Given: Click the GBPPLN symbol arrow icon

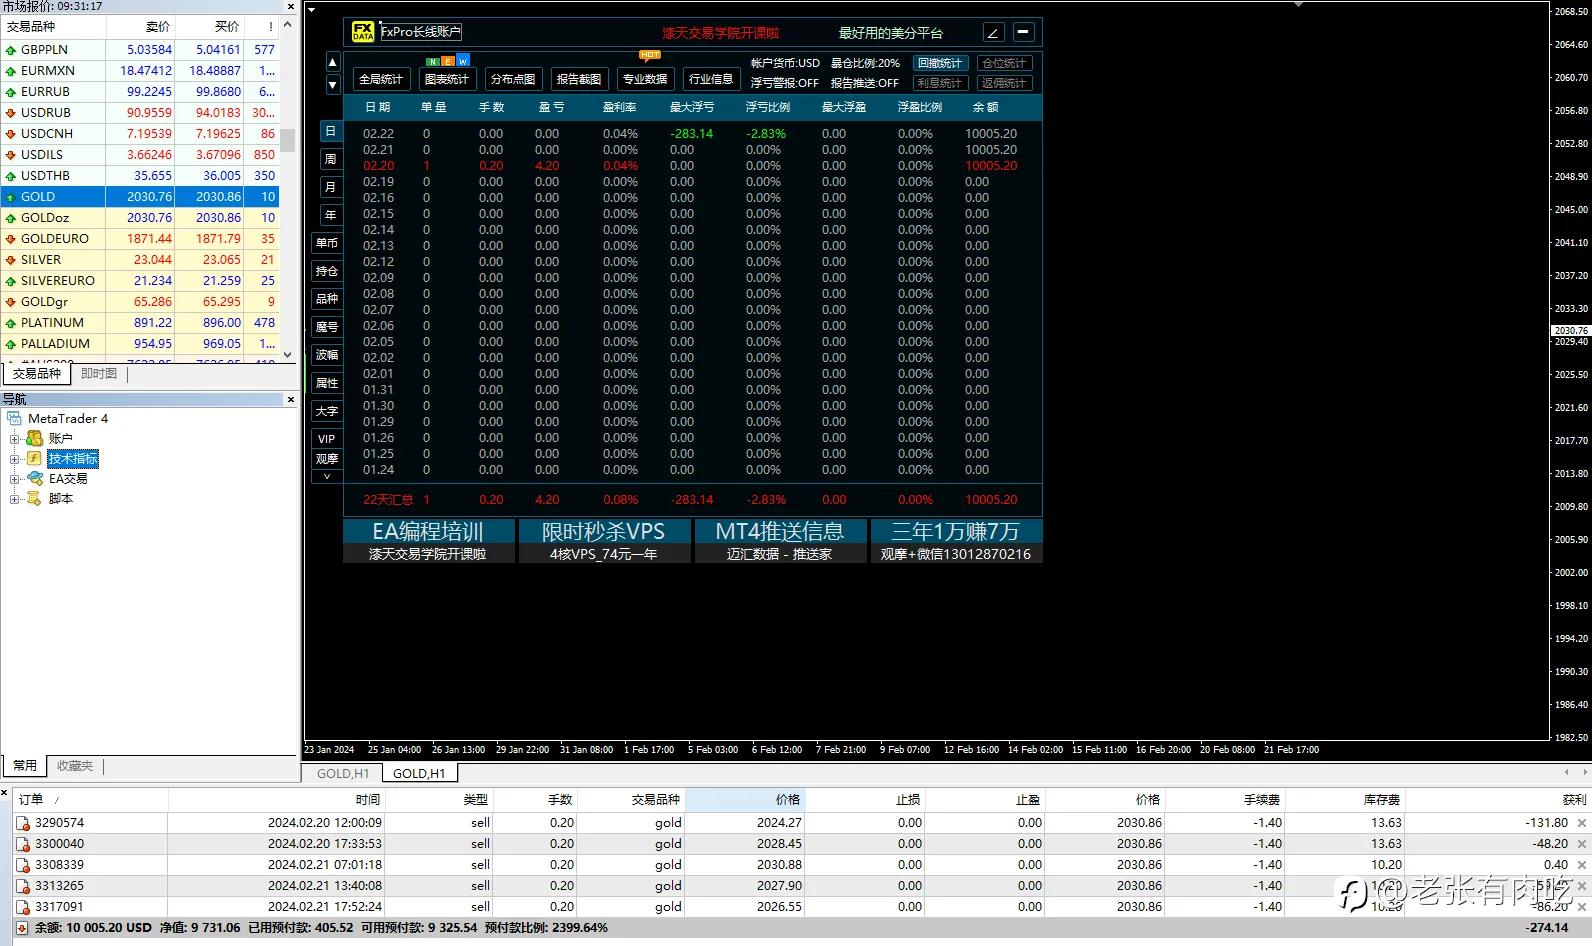Looking at the screenshot, I should click(x=11, y=50).
